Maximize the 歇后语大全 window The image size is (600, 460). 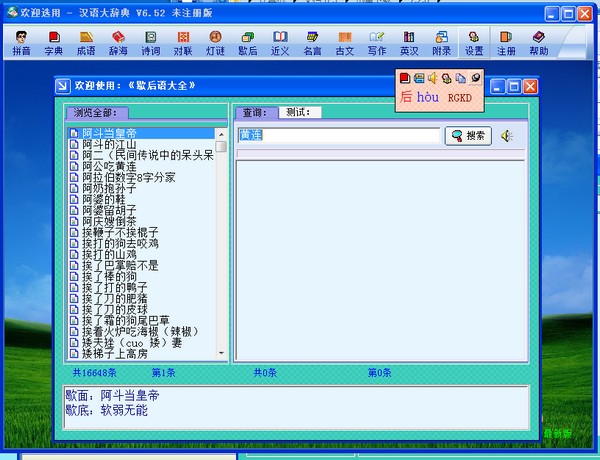514,86
